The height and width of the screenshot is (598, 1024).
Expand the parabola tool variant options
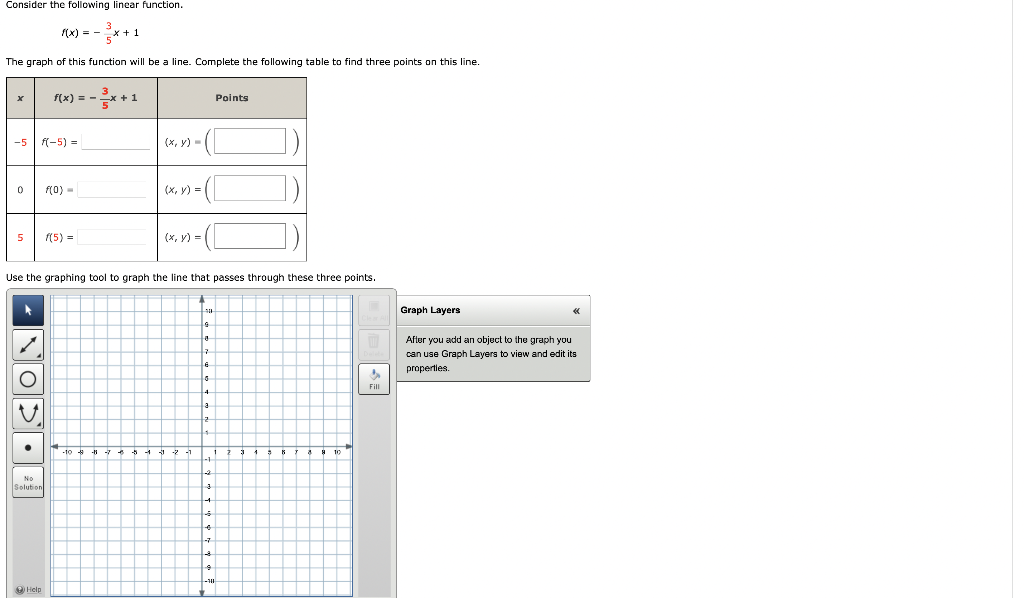click(x=38, y=423)
